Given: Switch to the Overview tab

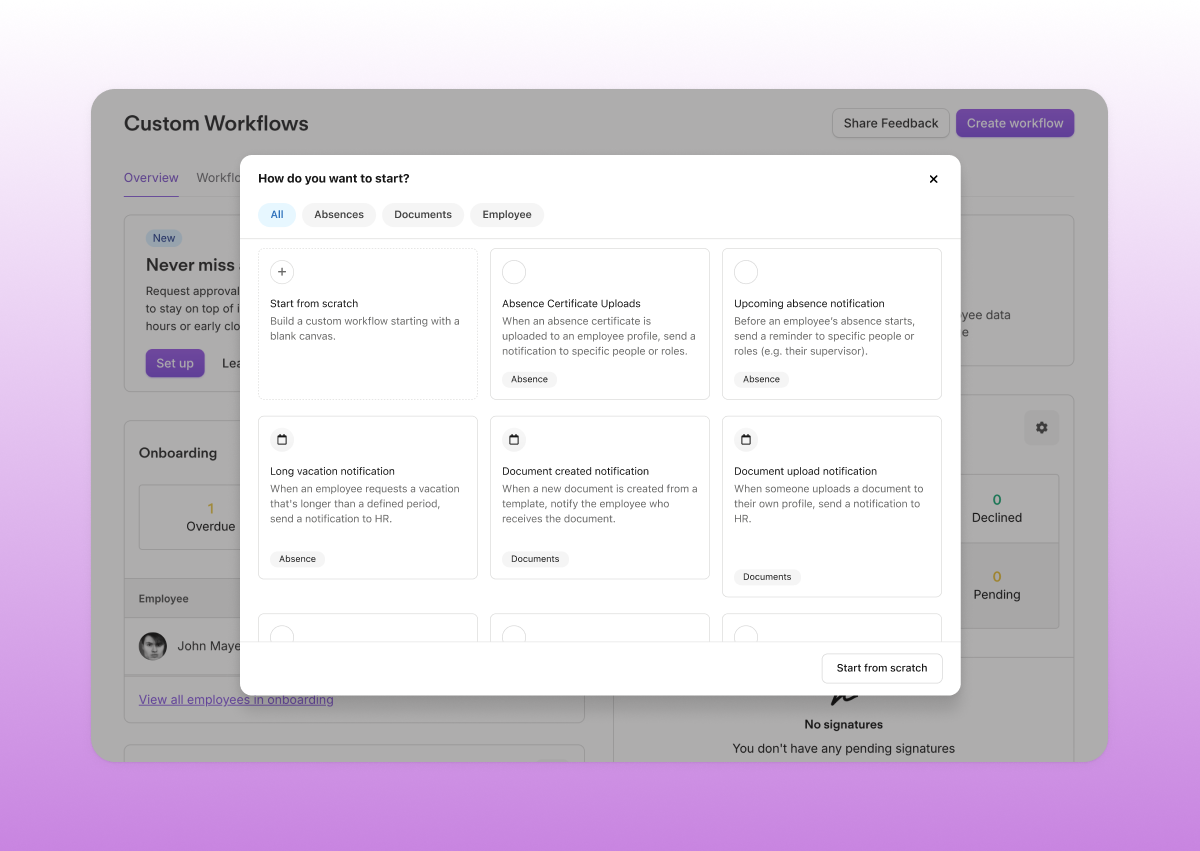Looking at the screenshot, I should [151, 177].
